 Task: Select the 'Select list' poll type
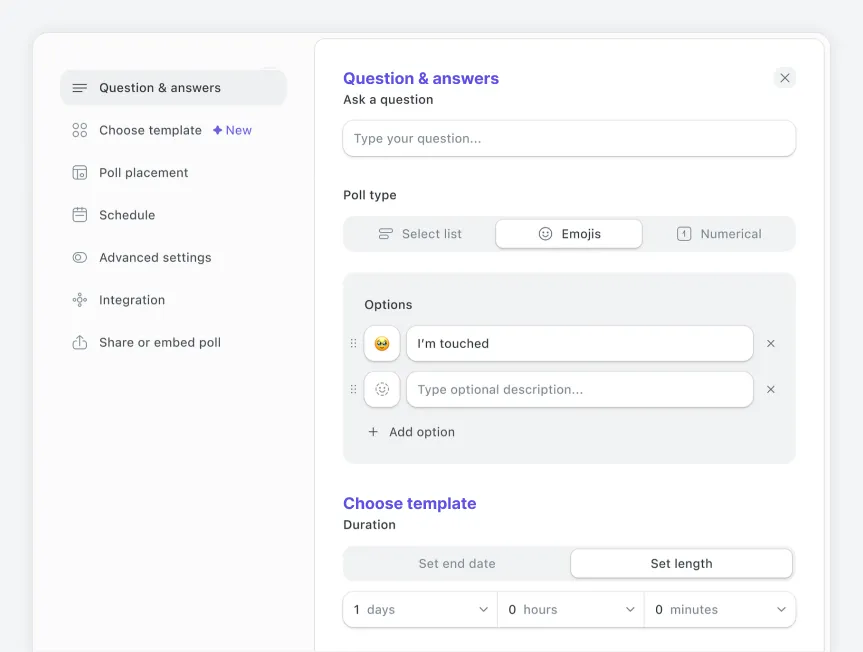coord(420,234)
